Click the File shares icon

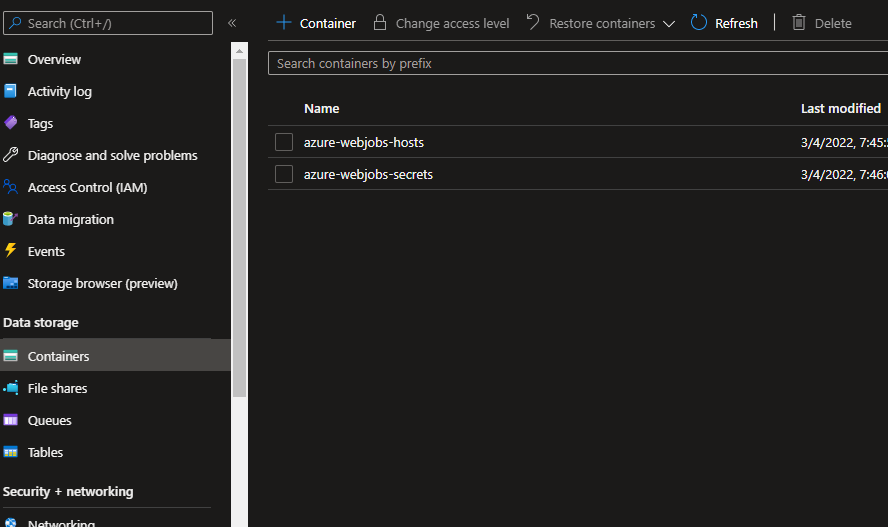pyautogui.click(x=10, y=388)
